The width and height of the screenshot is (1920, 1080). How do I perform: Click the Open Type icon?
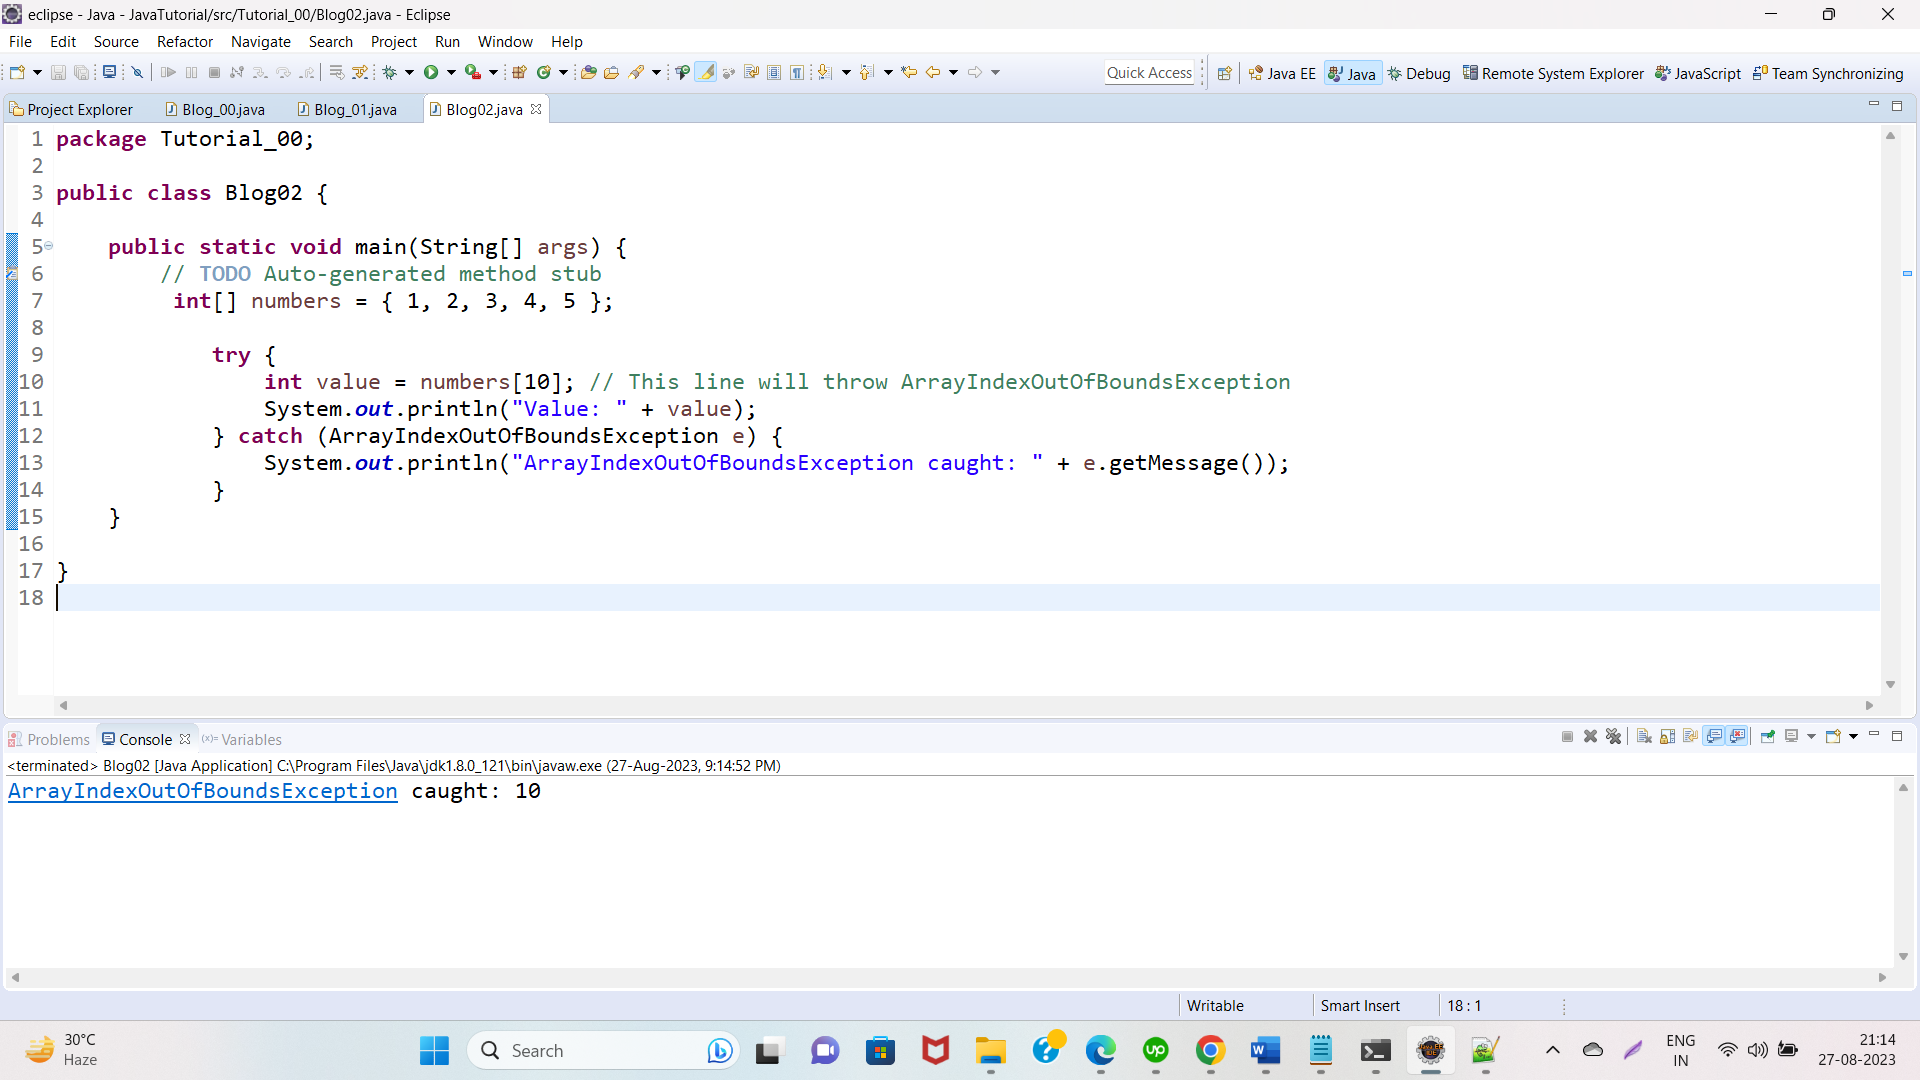pos(588,72)
